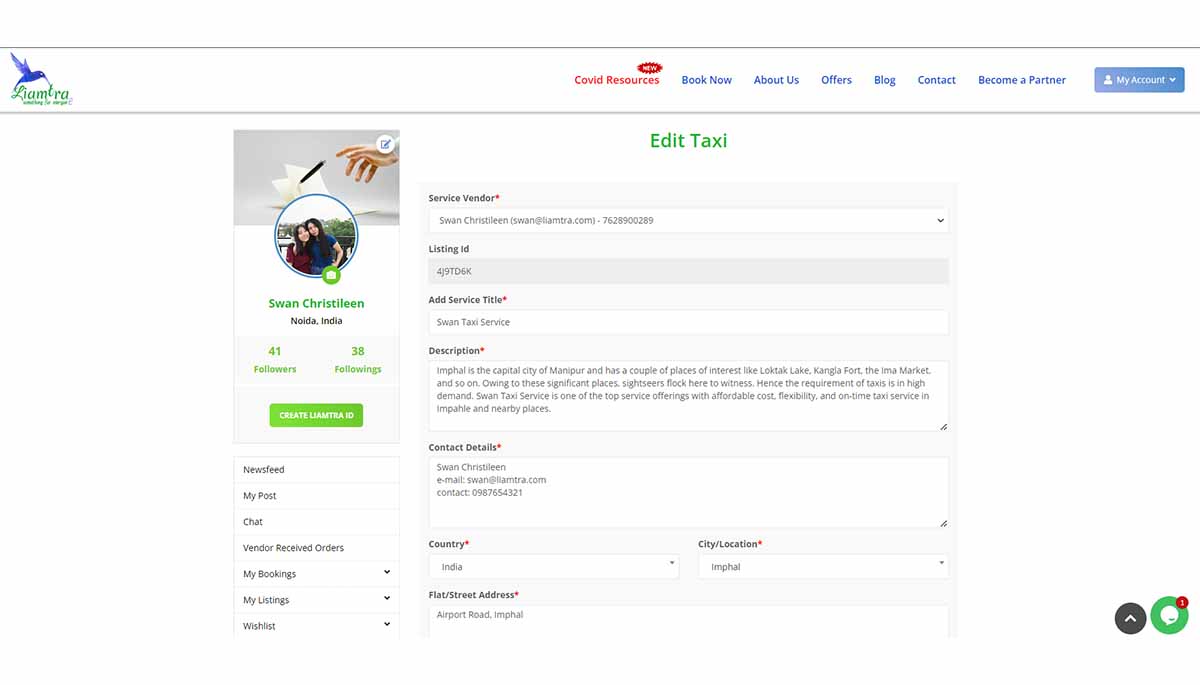Screen dimensions: 1200x685
Task: Open the City/Location dropdown showing Imphal
Action: pos(822,566)
